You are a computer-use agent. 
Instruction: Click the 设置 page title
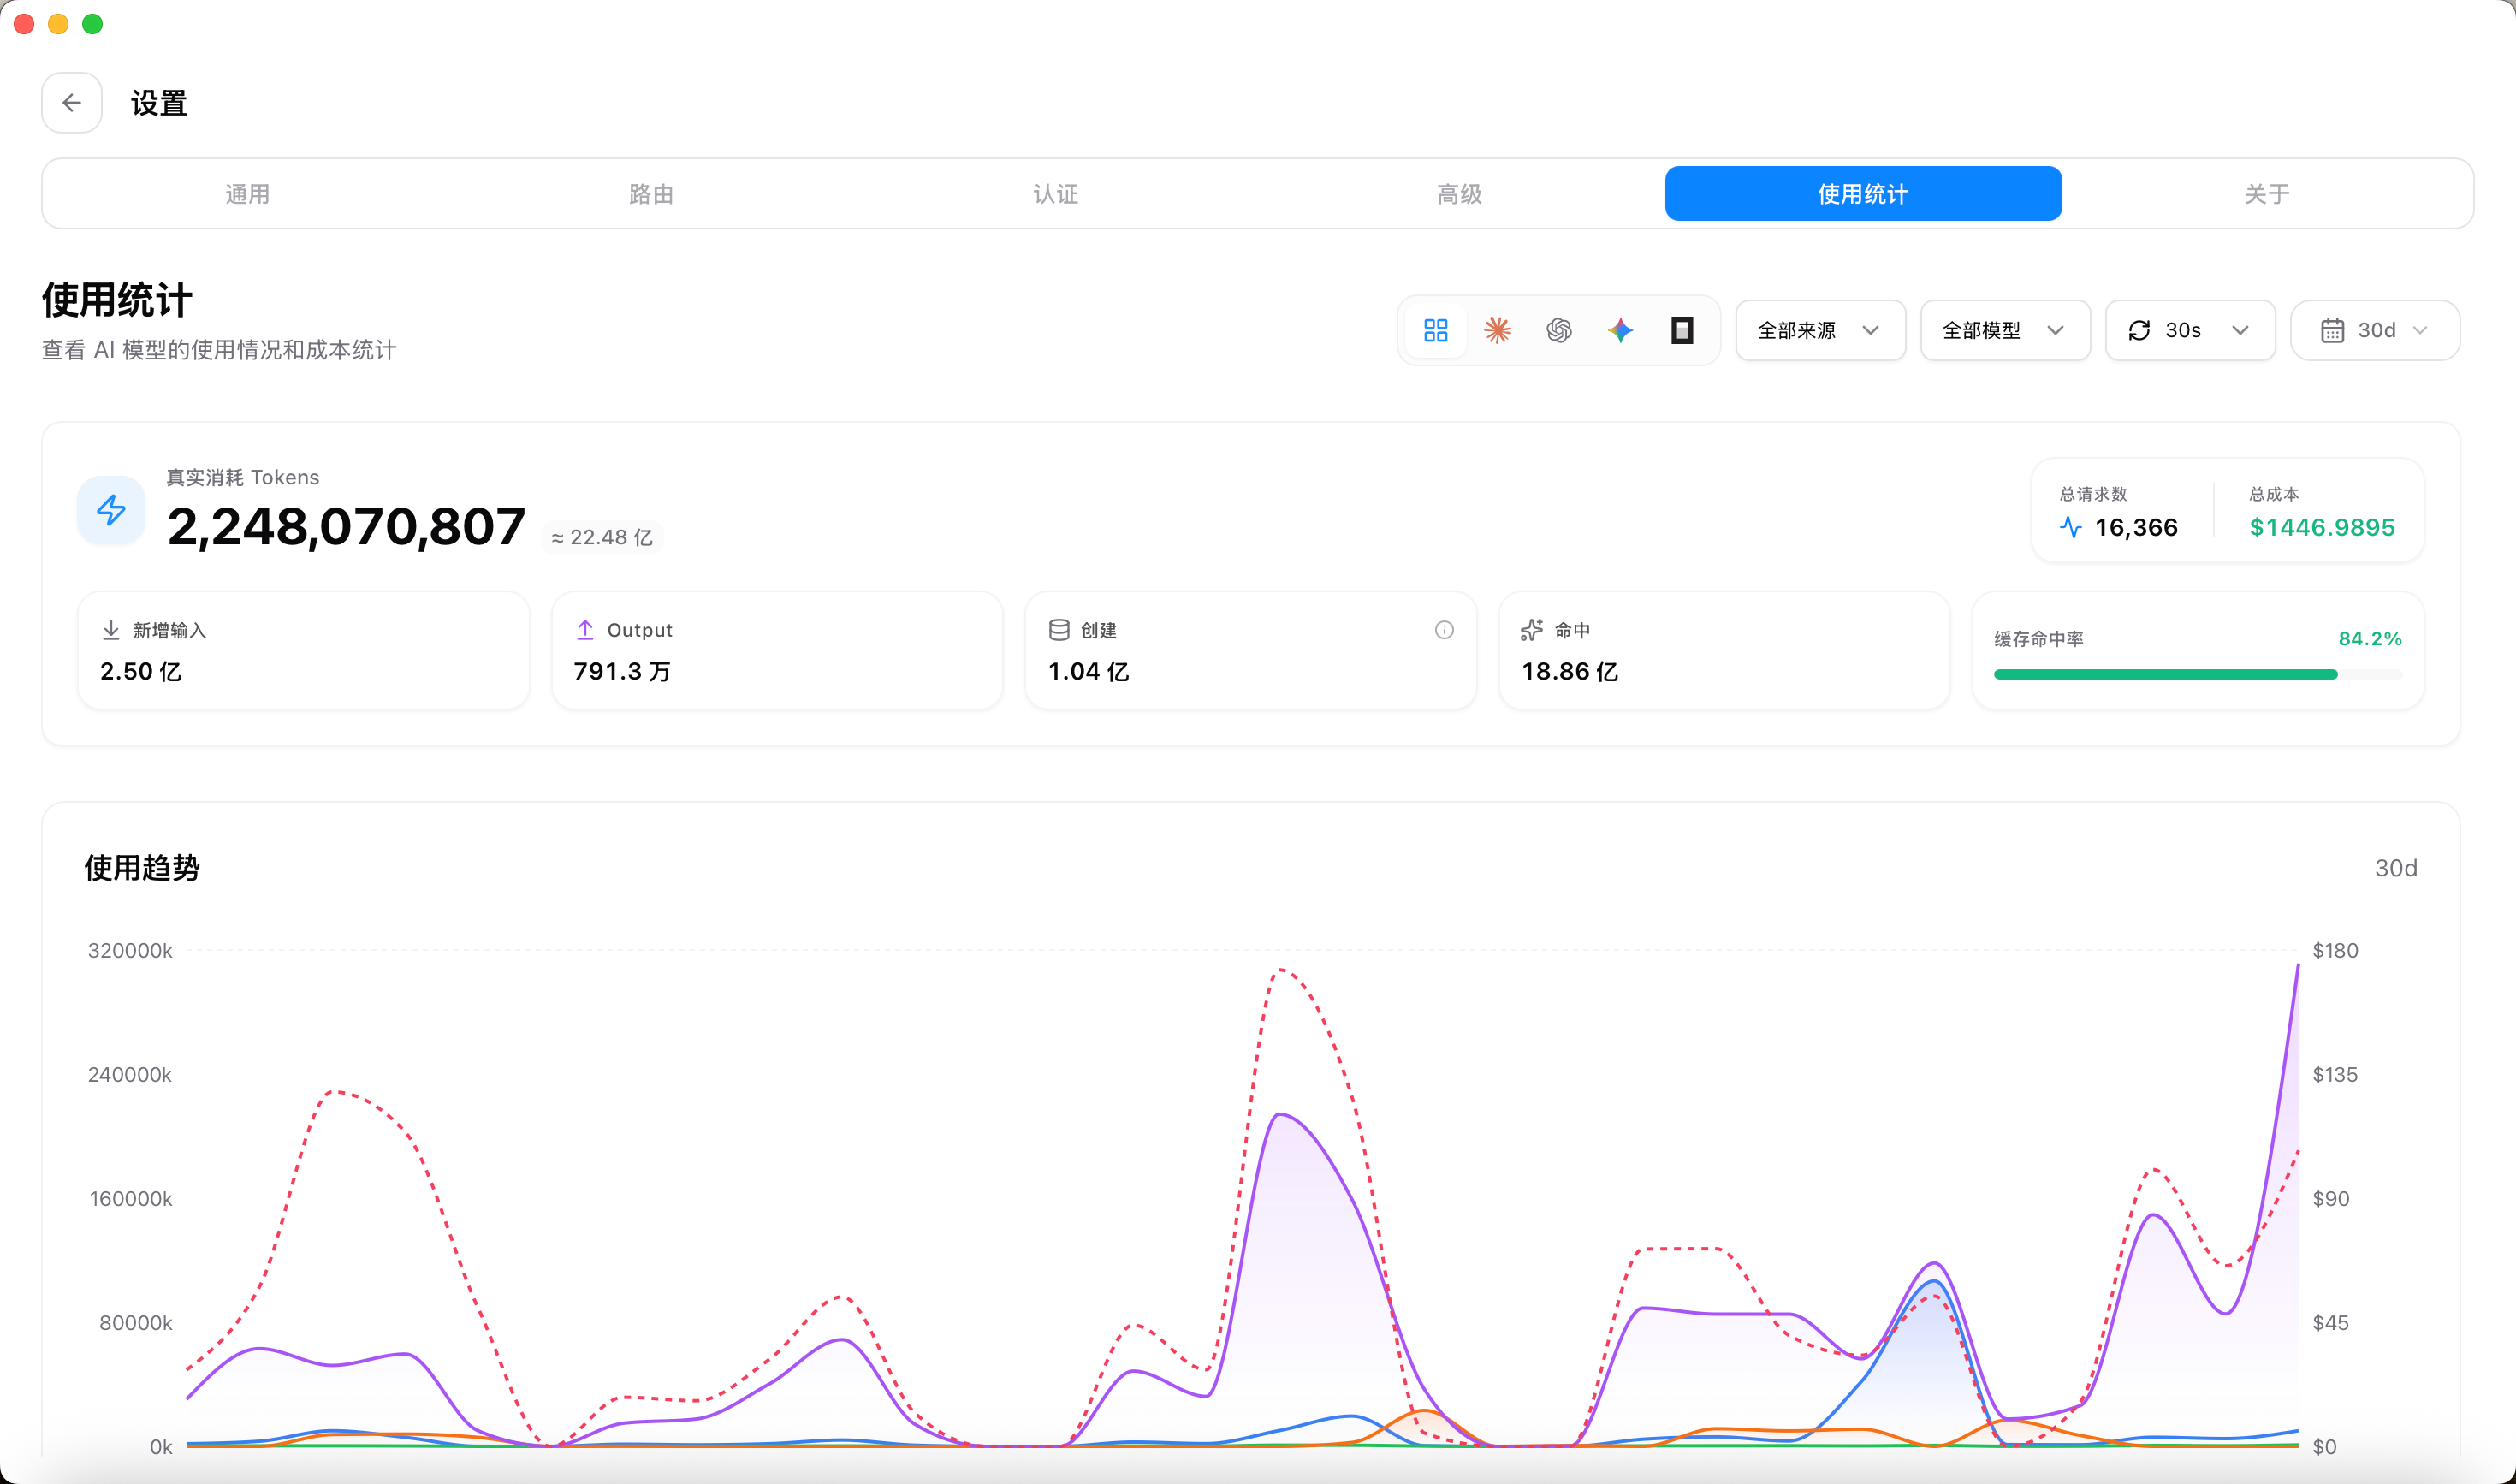pyautogui.click(x=159, y=102)
